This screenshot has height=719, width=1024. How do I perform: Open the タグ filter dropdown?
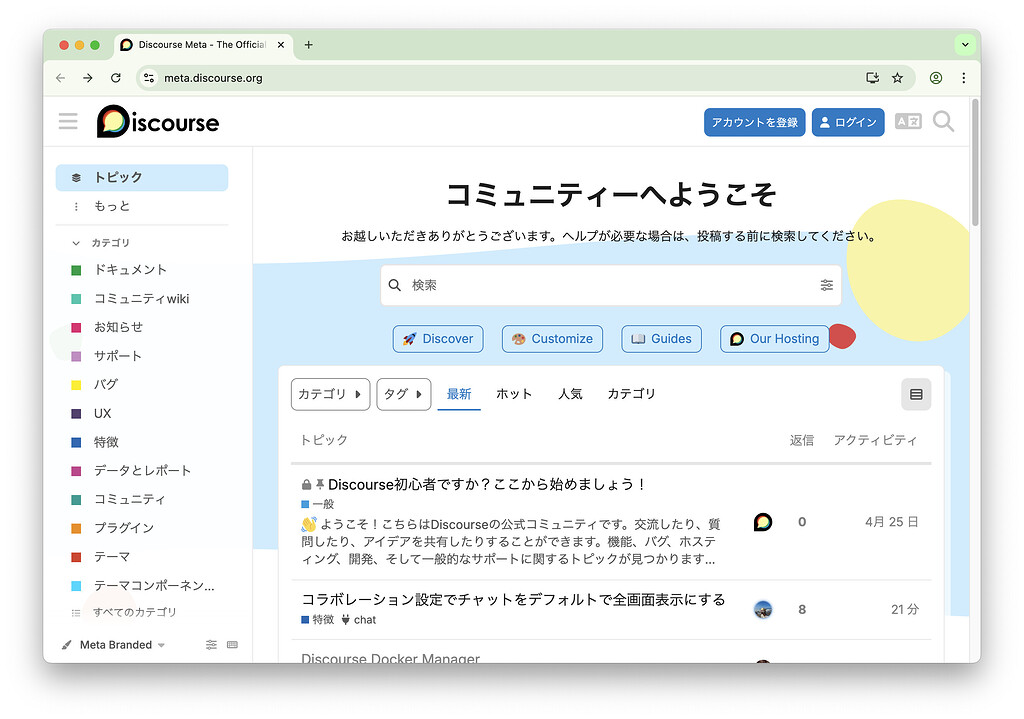(403, 394)
